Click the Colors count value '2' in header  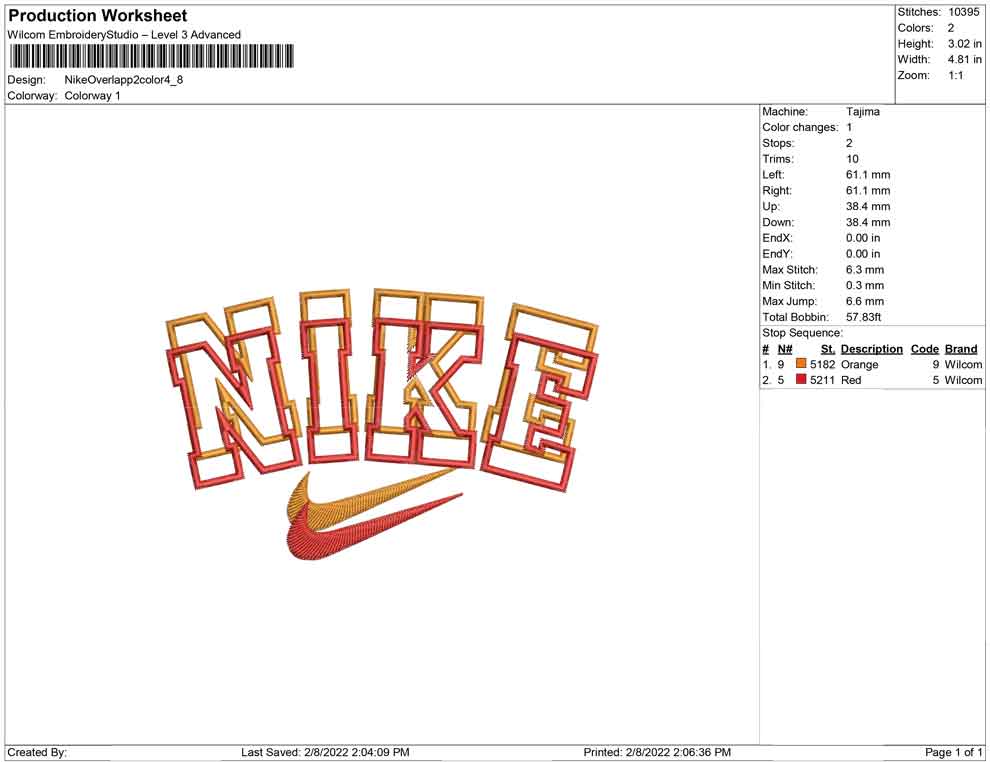coord(951,28)
